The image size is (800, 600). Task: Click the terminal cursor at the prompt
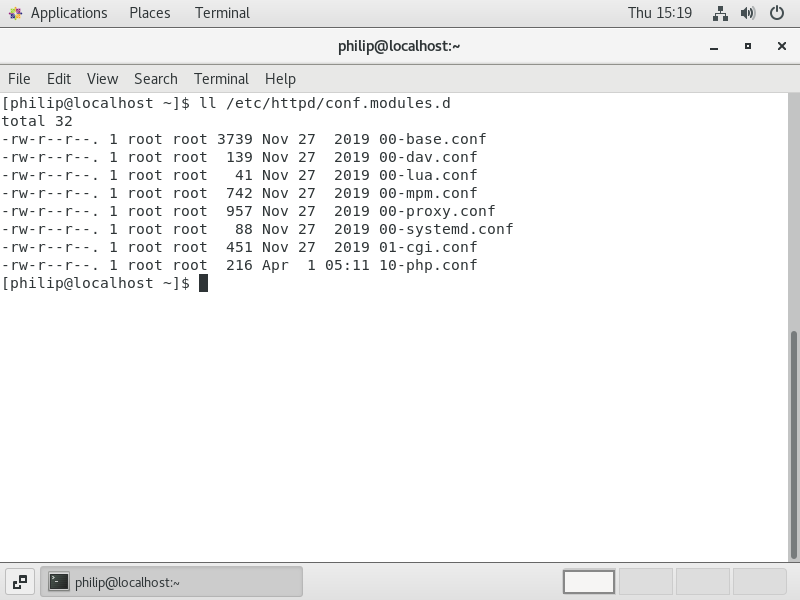[203, 283]
